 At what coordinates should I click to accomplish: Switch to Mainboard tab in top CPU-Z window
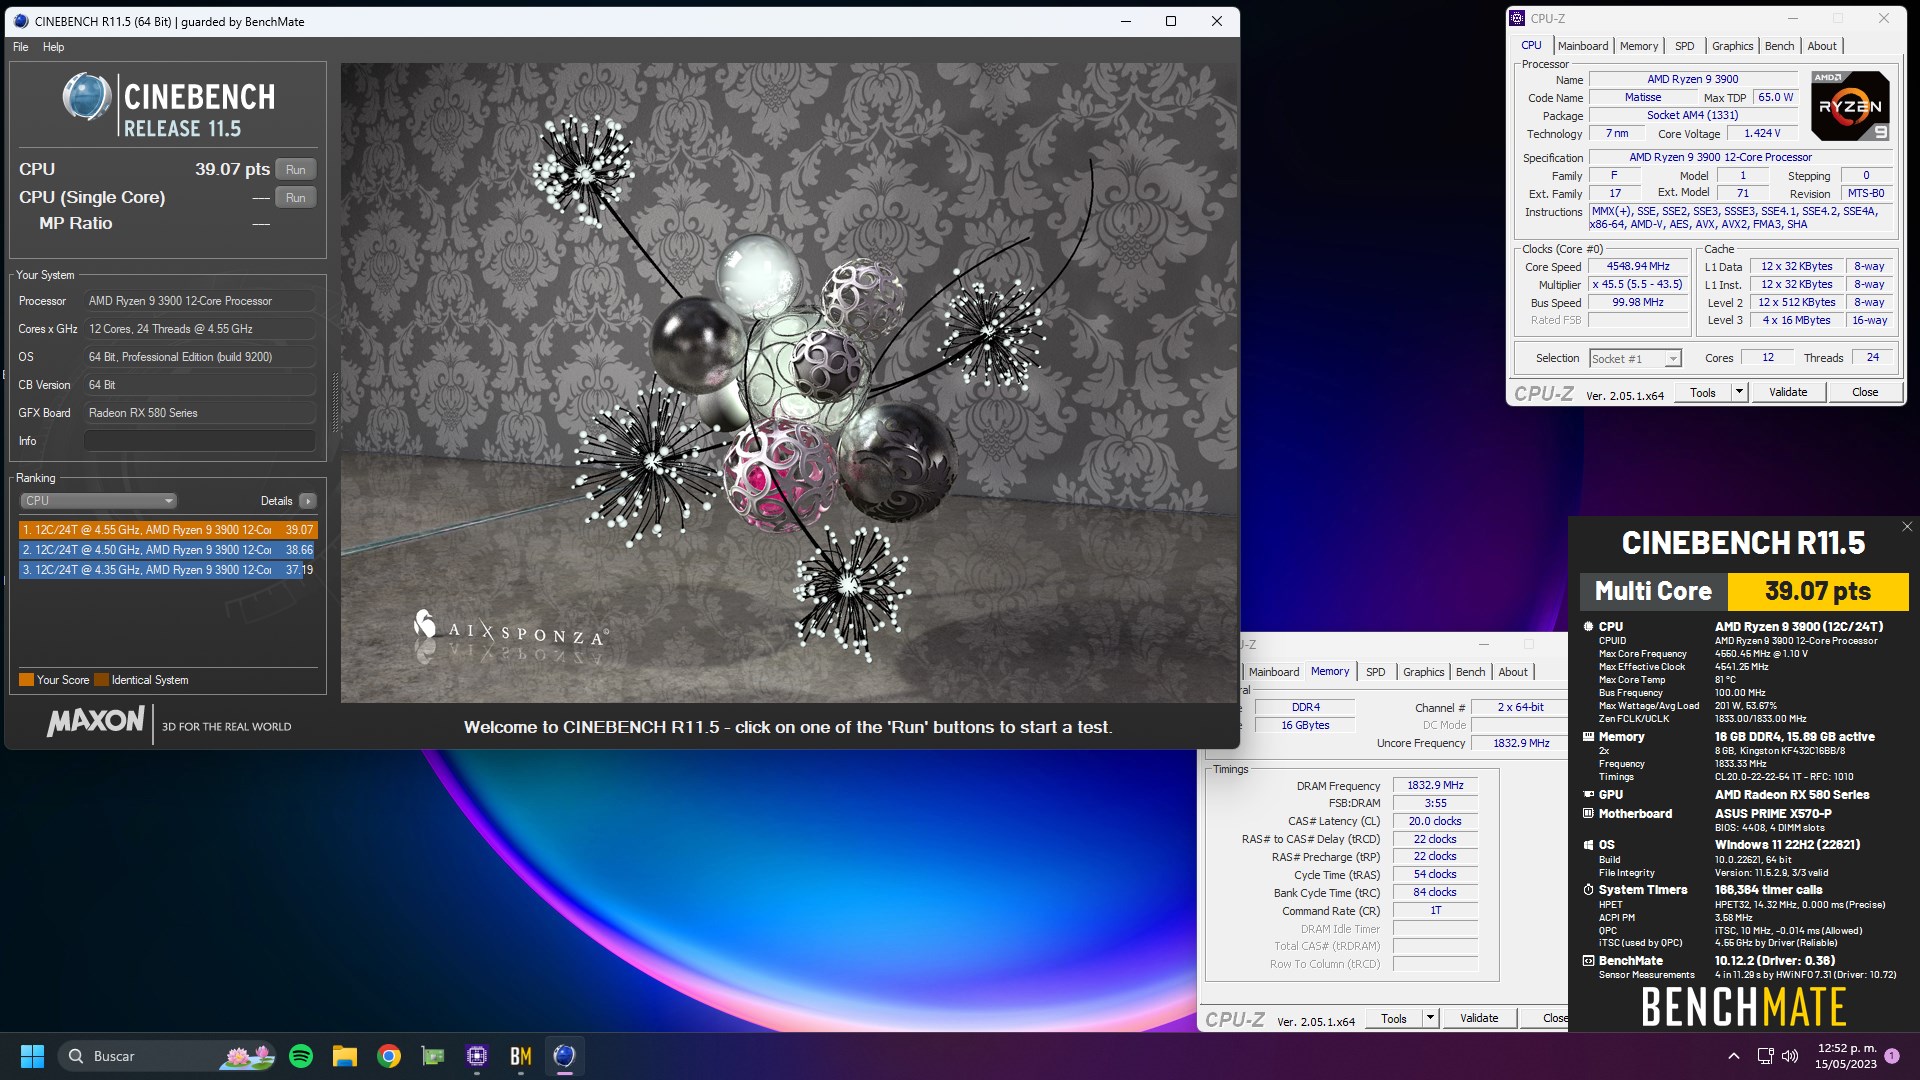coord(1583,46)
